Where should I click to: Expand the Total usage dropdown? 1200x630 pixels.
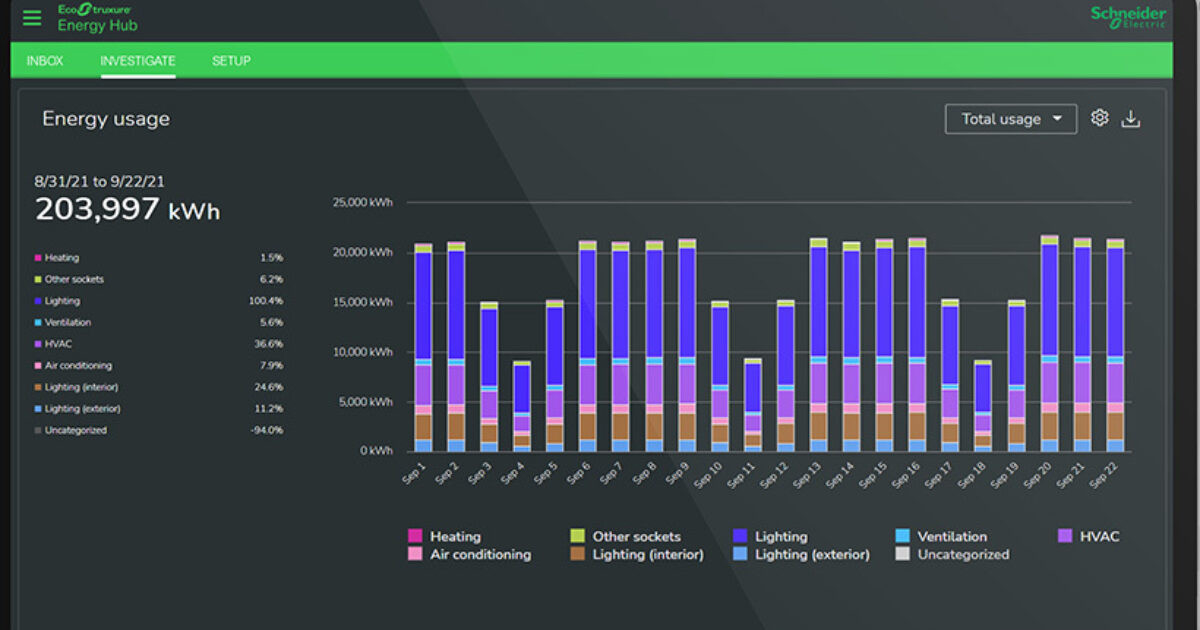click(1011, 119)
